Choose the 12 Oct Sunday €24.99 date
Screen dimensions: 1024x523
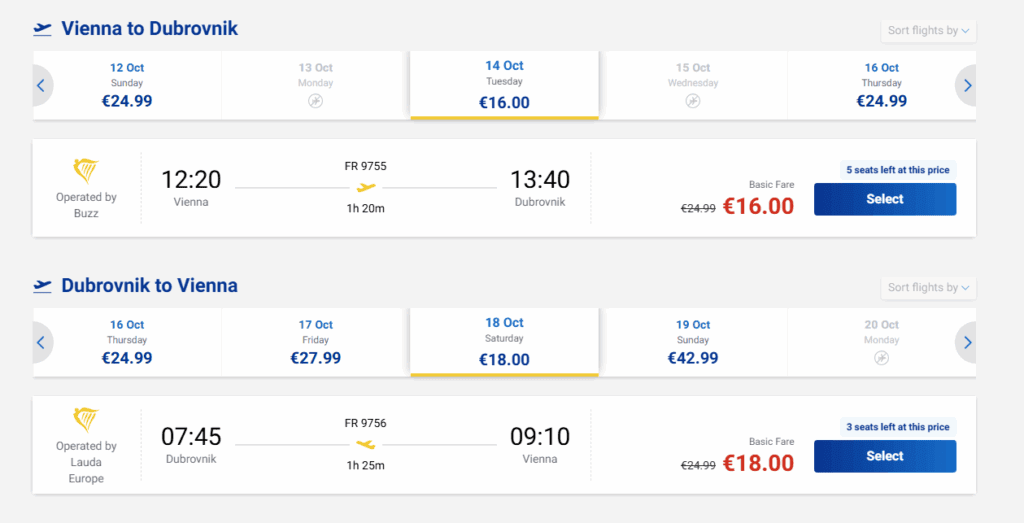(127, 85)
